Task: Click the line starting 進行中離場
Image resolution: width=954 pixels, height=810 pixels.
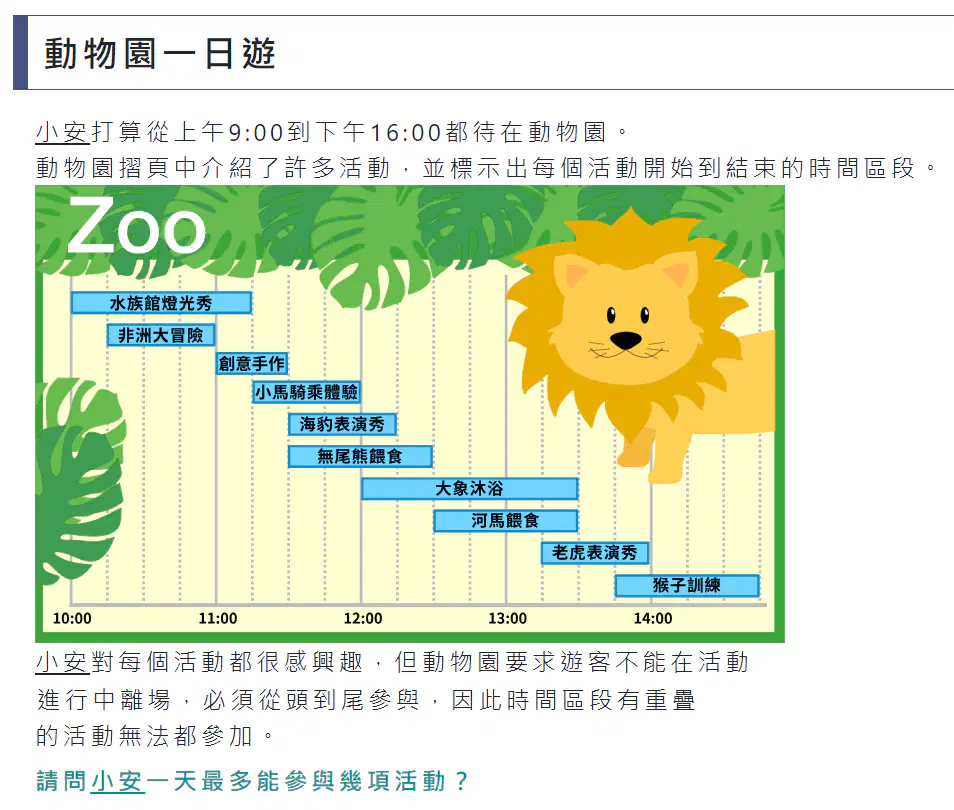Action: [366, 700]
